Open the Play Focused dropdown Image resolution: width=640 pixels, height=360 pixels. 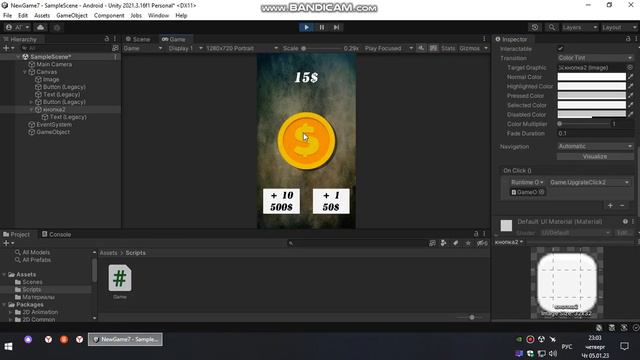(x=388, y=48)
